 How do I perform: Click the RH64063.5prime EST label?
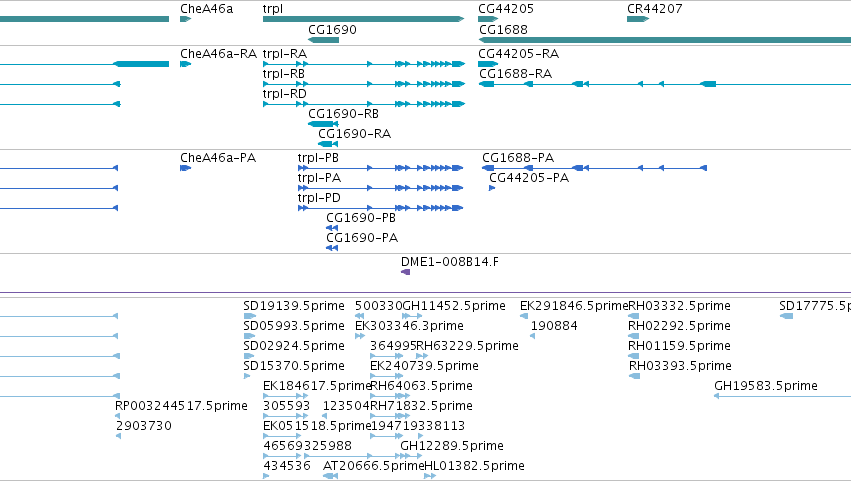(421, 387)
